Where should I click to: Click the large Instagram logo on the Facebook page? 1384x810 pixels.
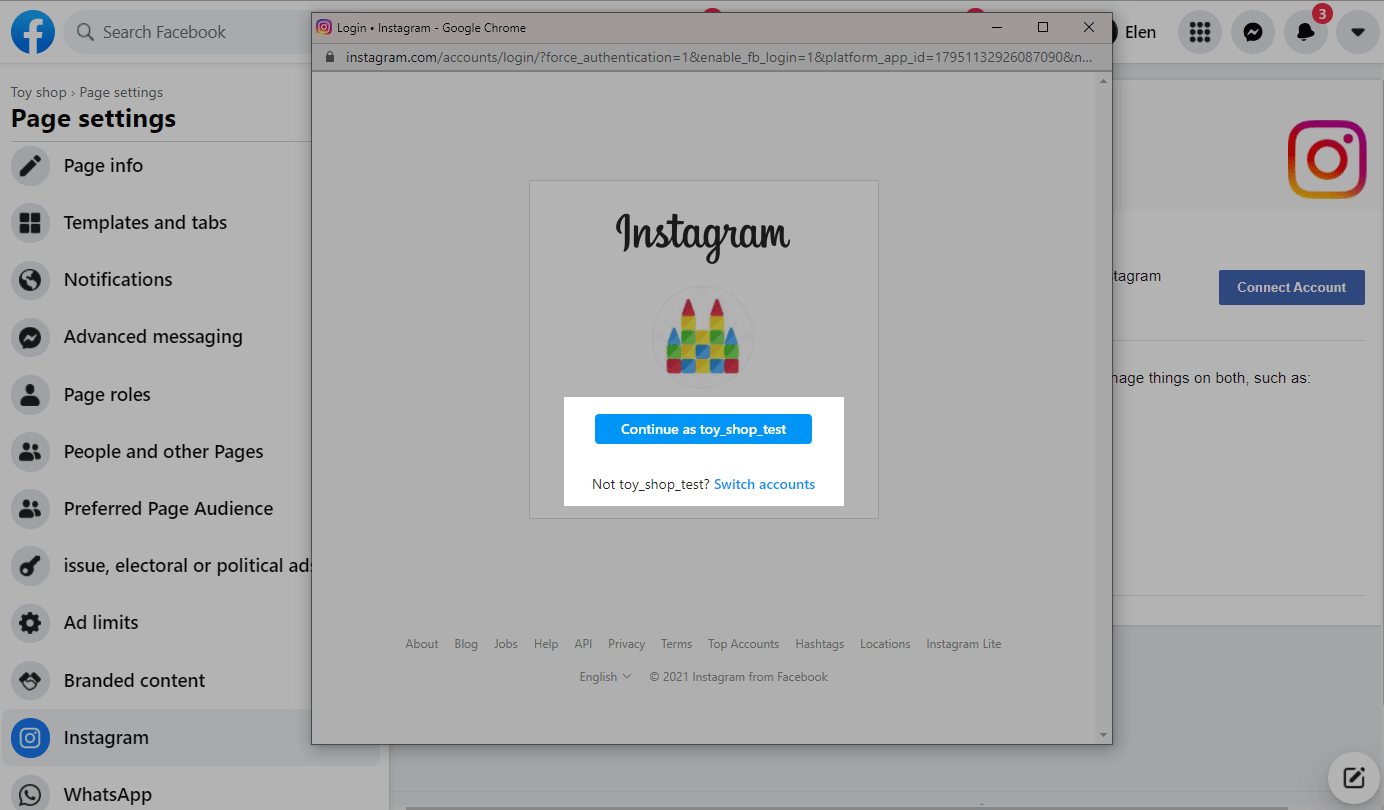coord(1327,159)
